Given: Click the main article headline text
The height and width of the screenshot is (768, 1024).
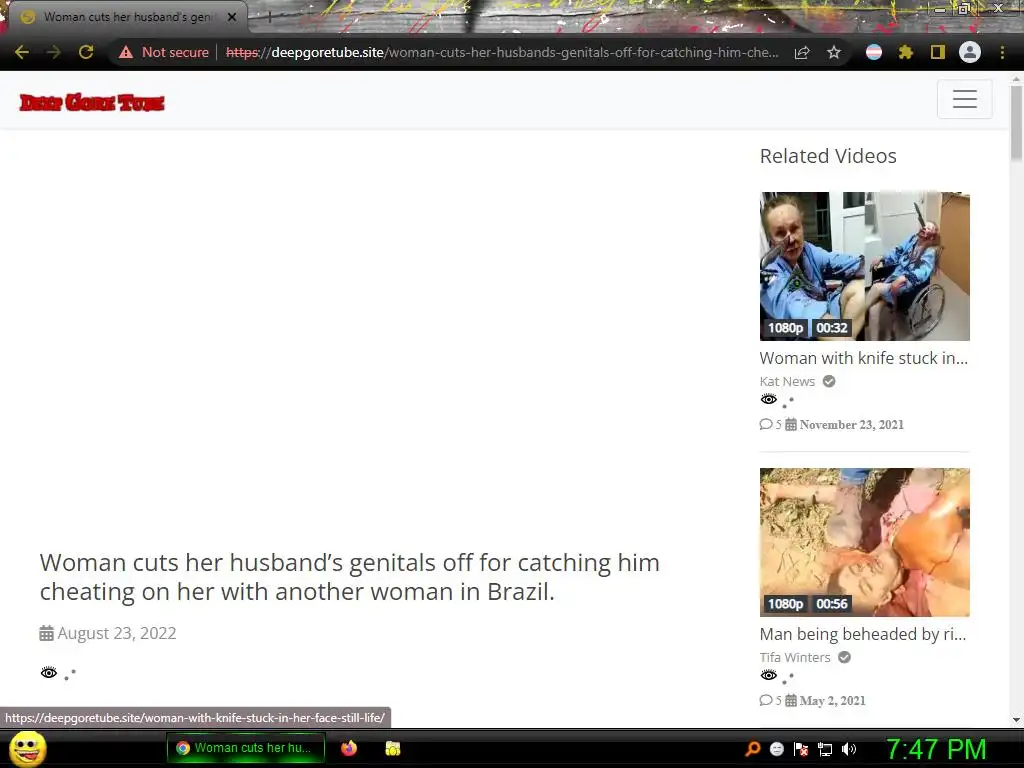Looking at the screenshot, I should pos(349,577).
